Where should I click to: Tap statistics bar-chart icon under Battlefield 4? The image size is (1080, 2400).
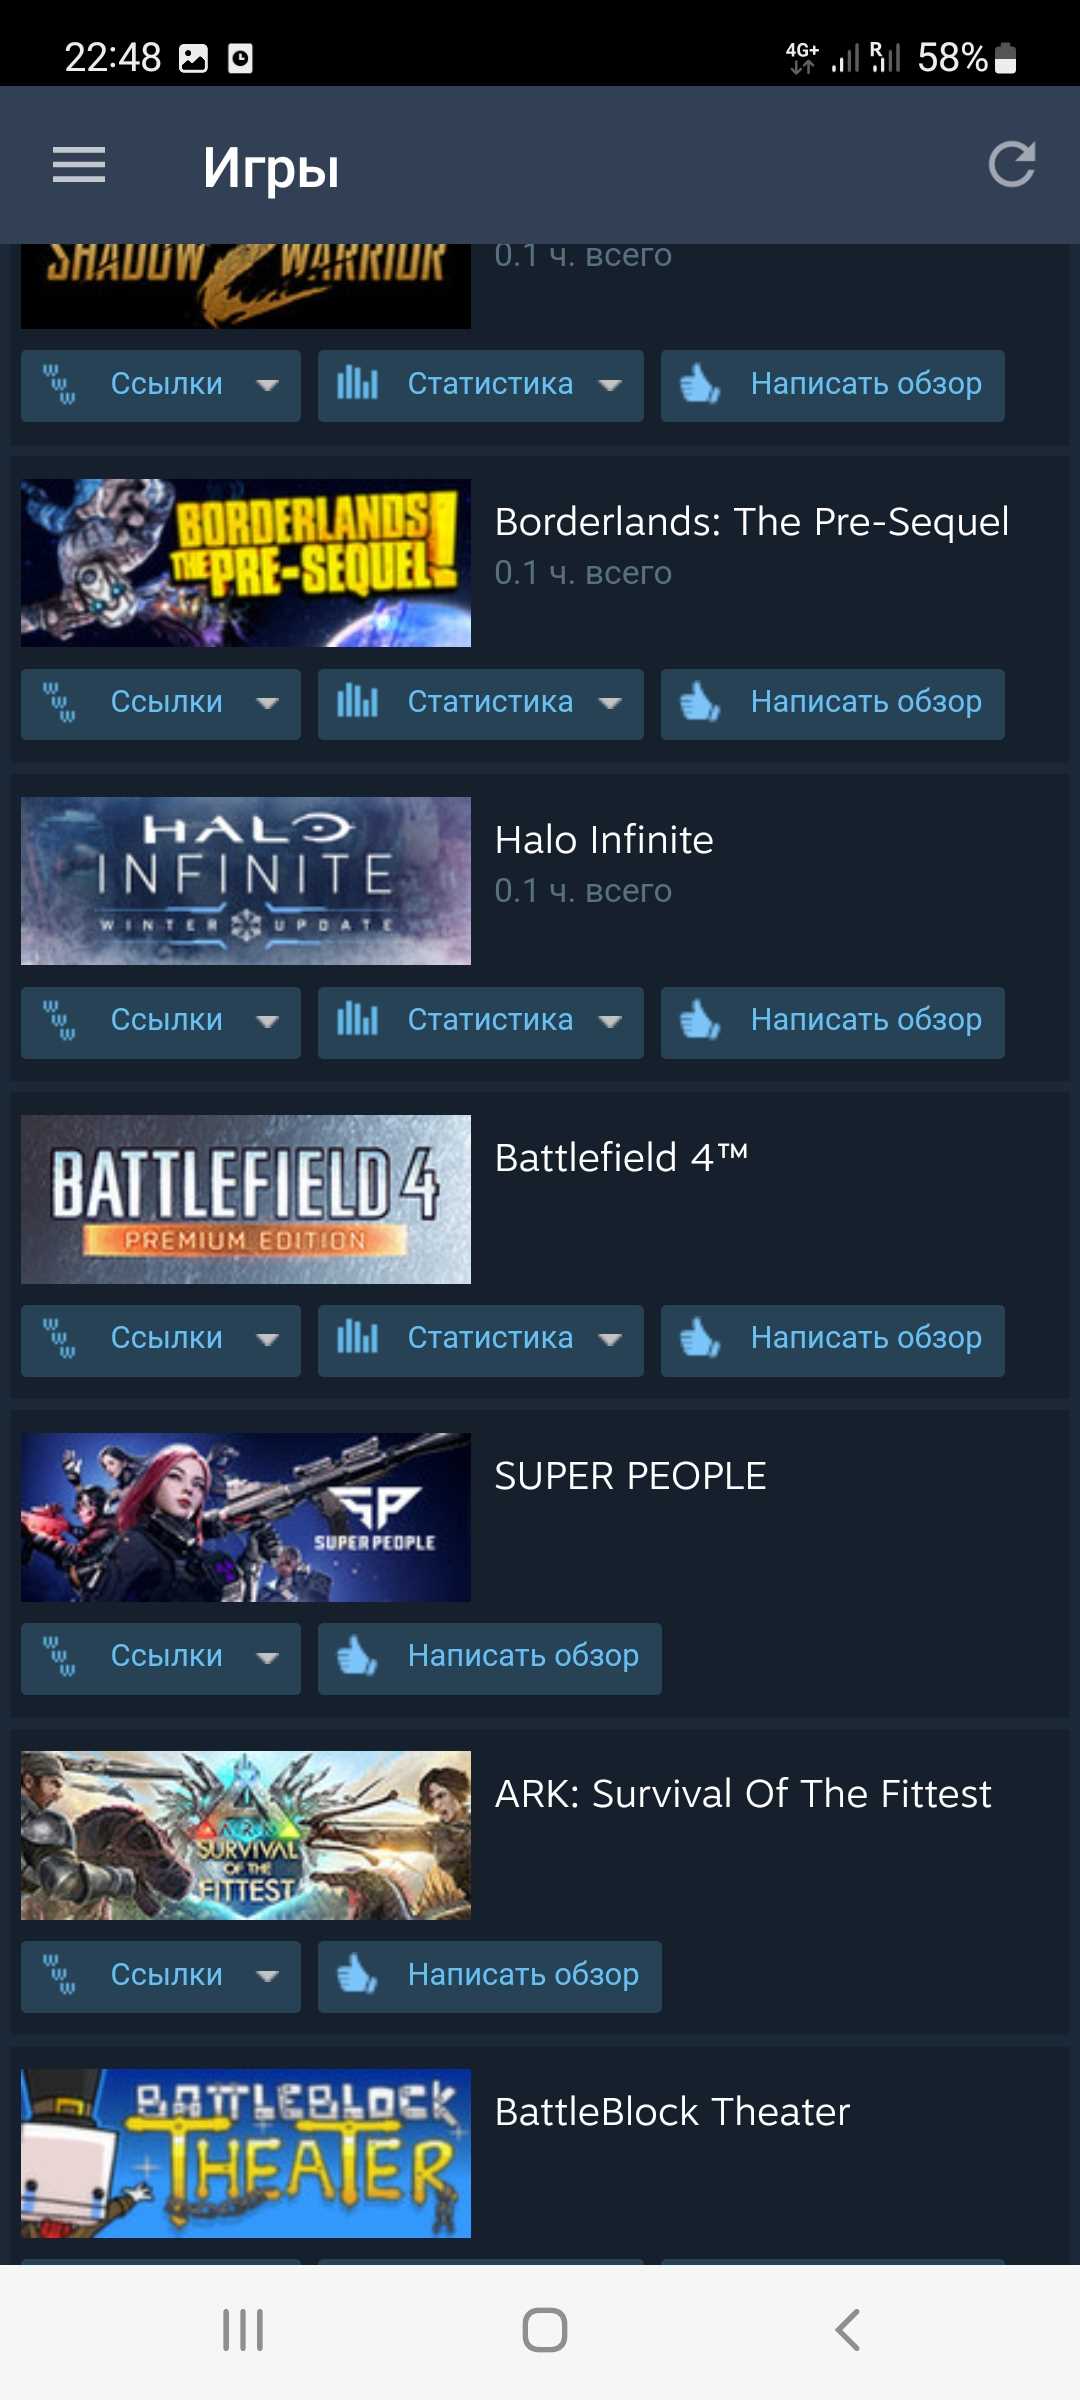pyautogui.click(x=357, y=1338)
